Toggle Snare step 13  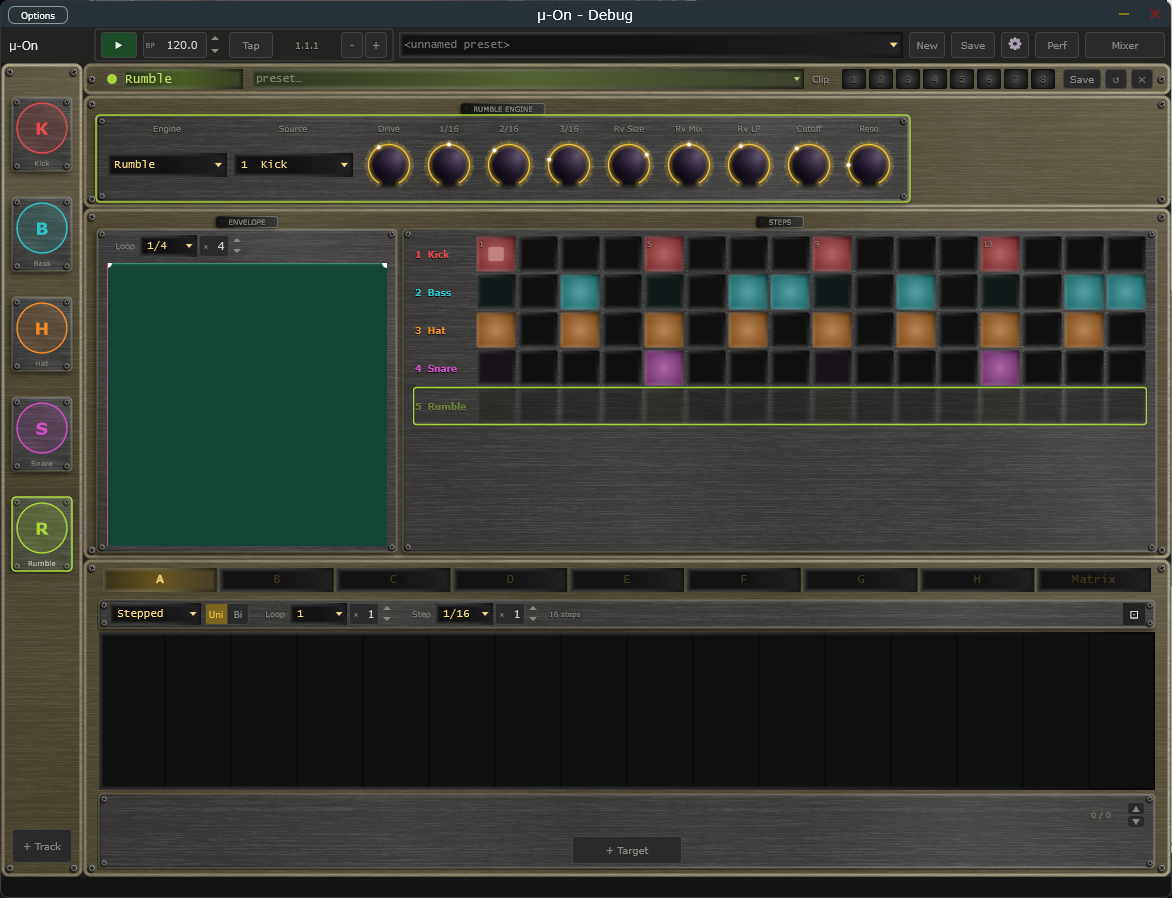click(1000, 369)
